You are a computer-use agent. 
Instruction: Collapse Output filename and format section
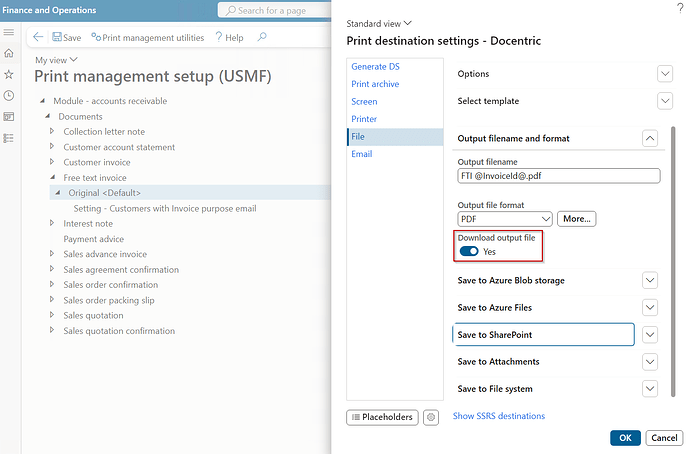pyautogui.click(x=650, y=138)
